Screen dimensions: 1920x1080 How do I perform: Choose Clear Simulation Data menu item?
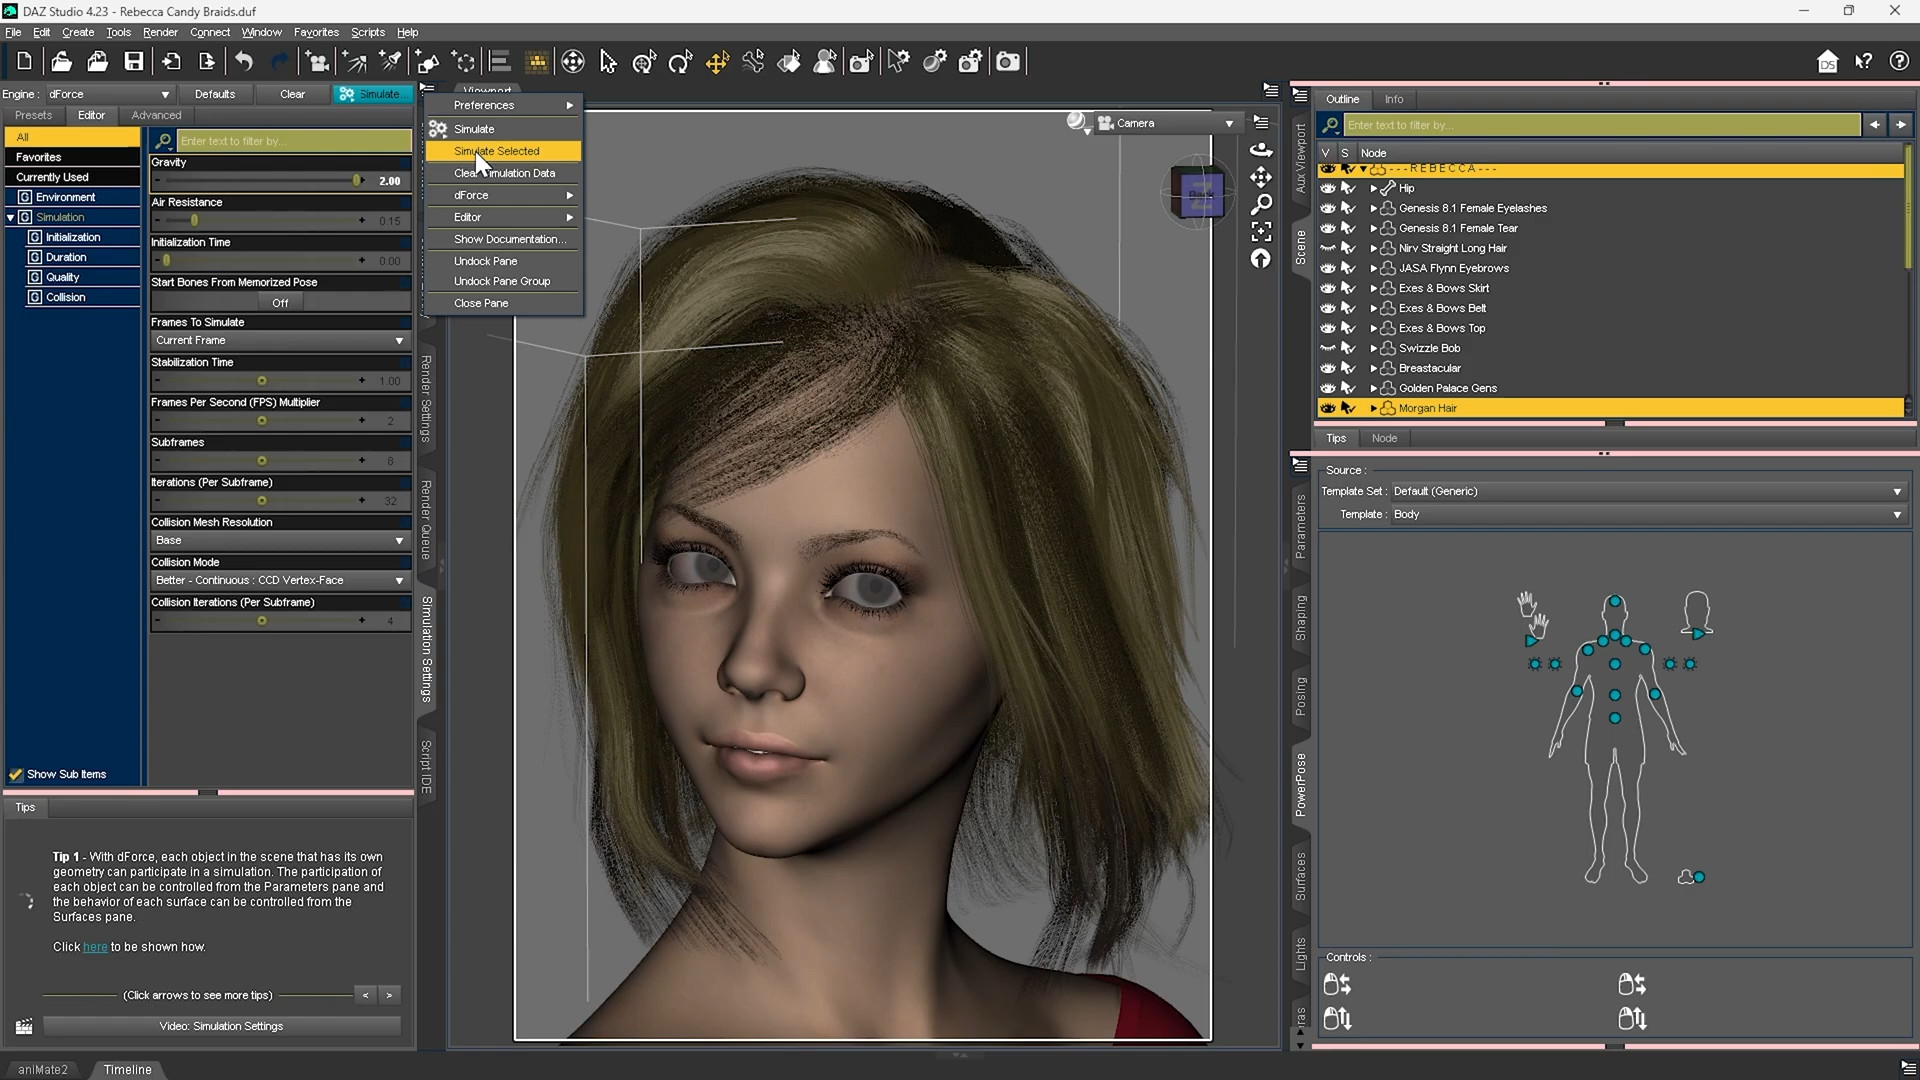(503, 173)
